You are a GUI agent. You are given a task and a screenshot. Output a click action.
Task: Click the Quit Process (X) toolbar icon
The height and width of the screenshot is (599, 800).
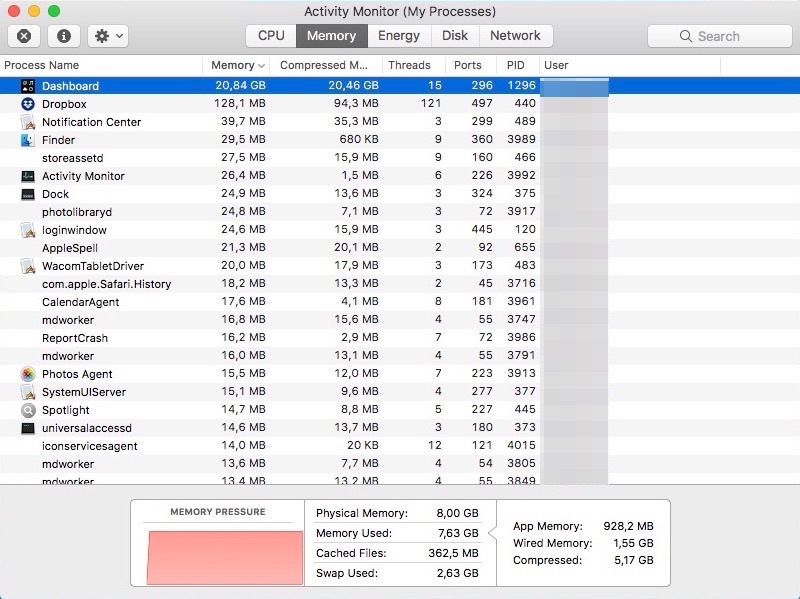[x=22, y=35]
